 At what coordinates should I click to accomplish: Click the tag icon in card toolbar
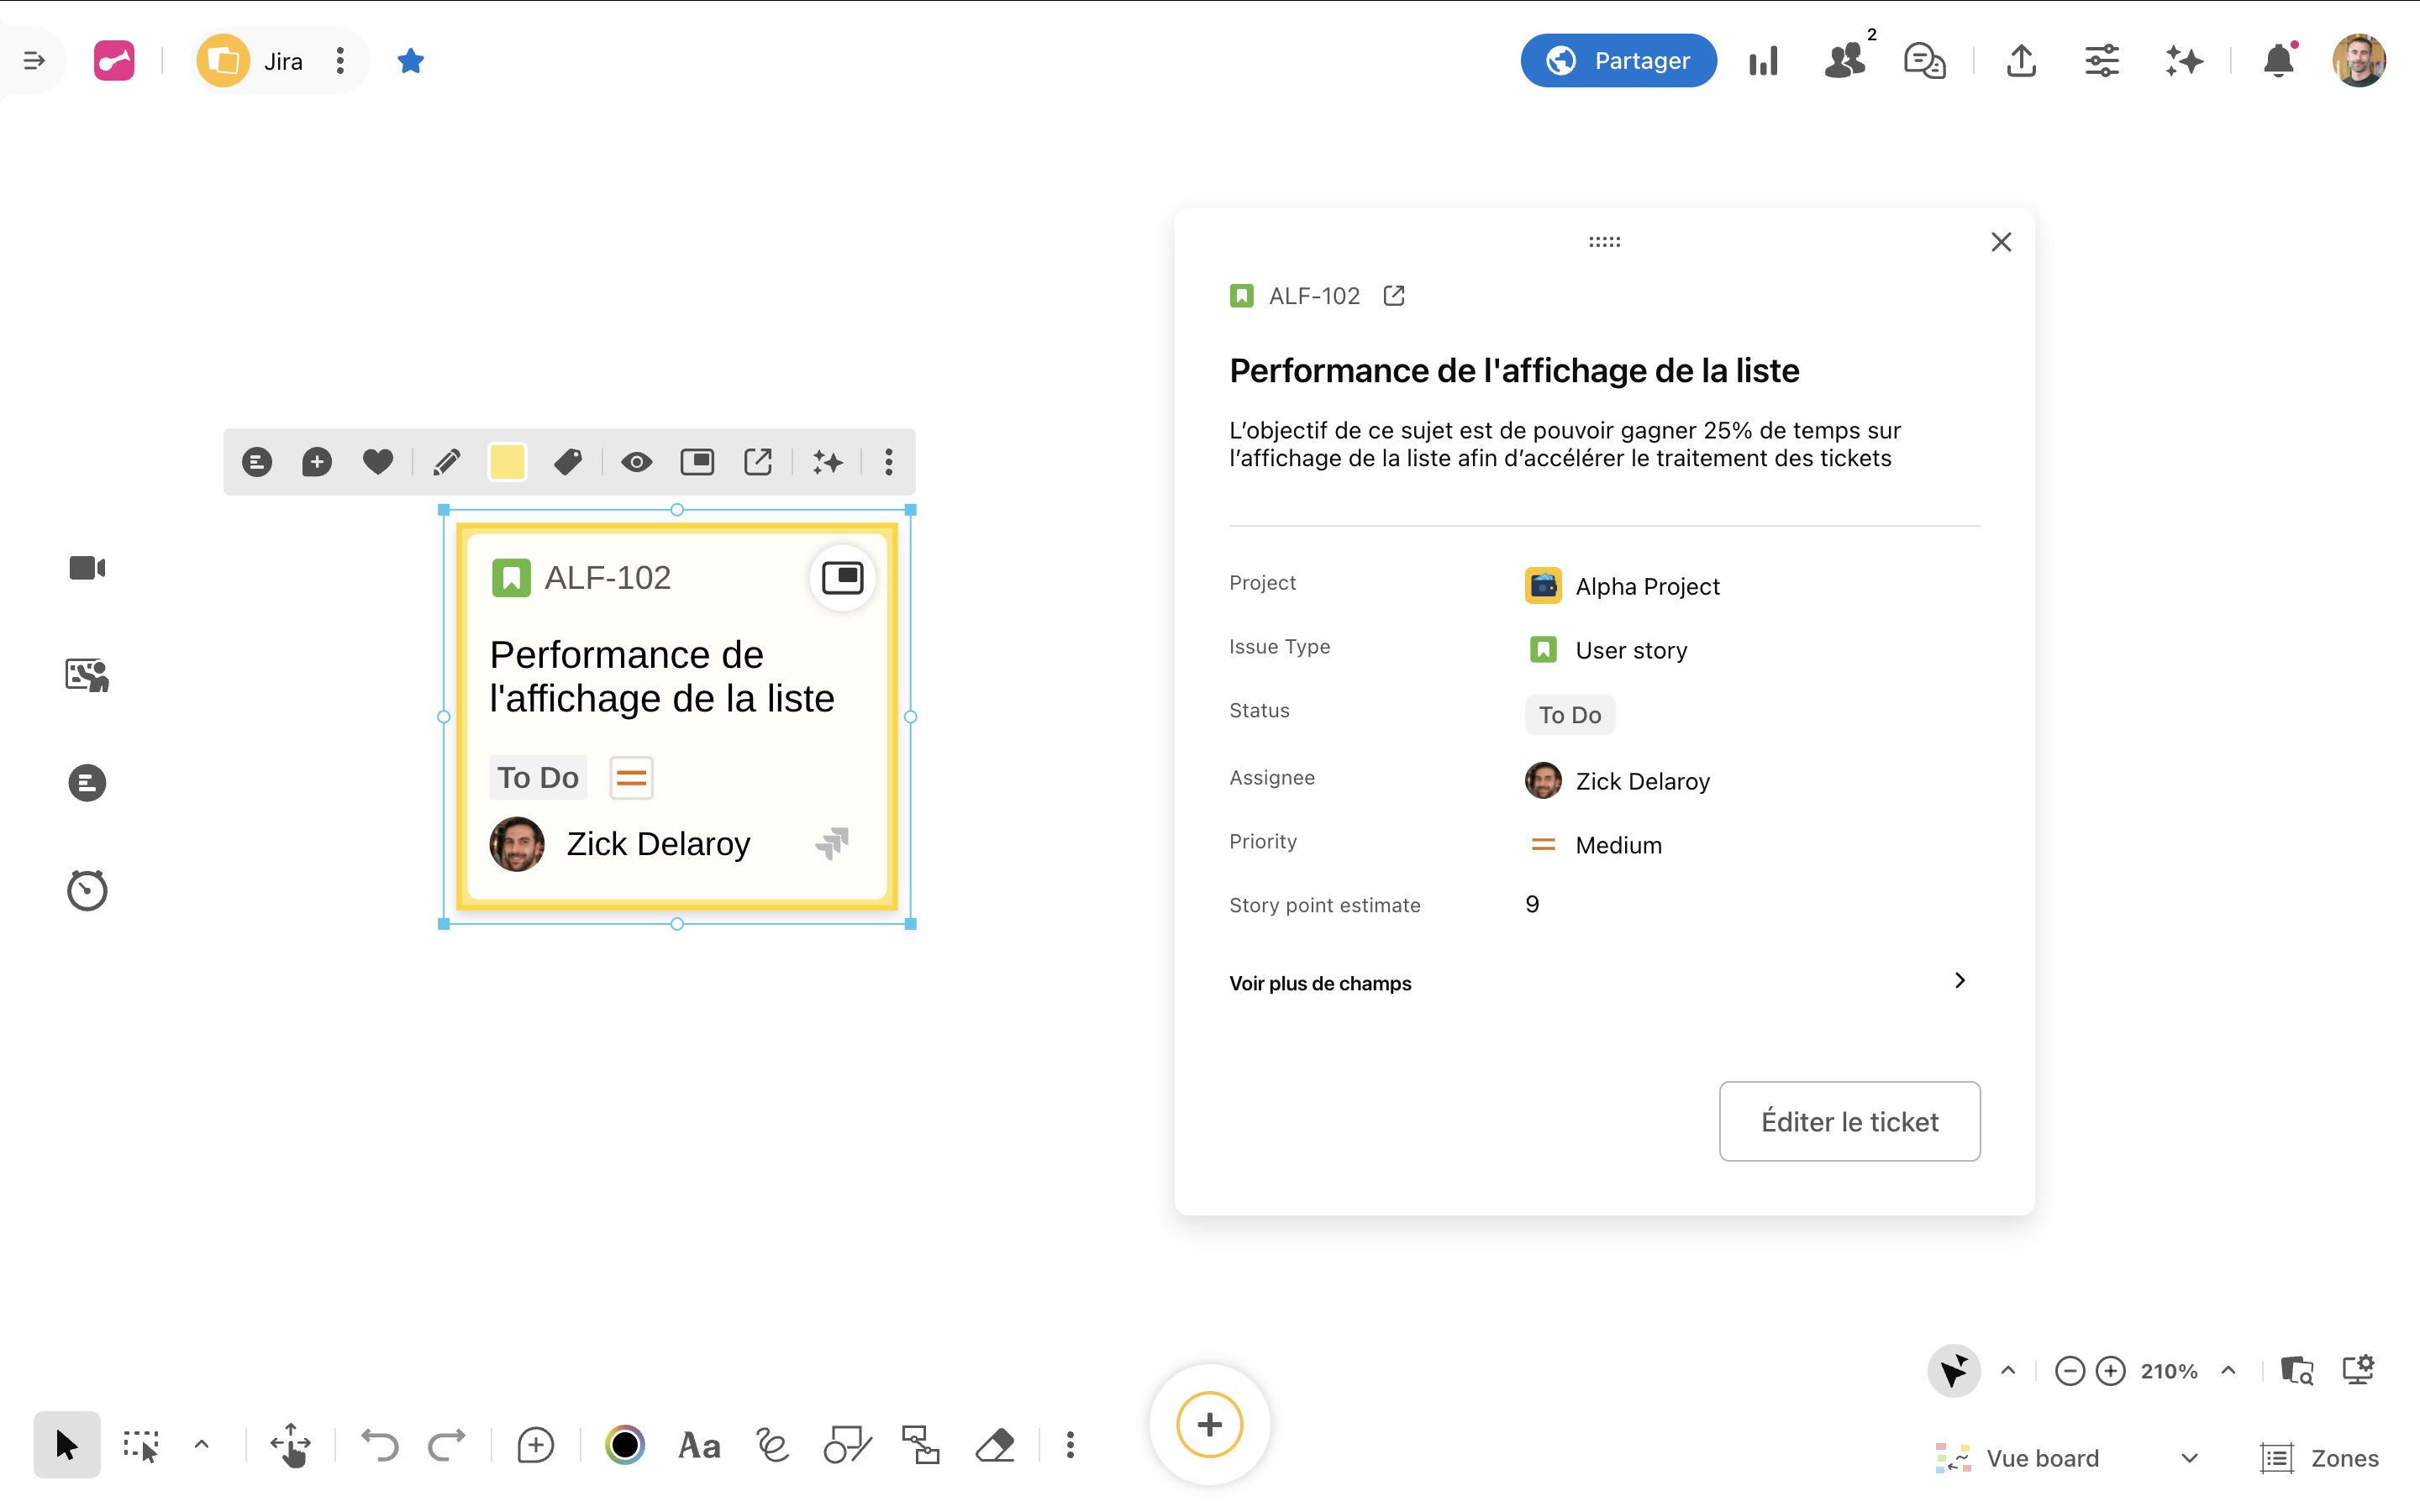[567, 462]
